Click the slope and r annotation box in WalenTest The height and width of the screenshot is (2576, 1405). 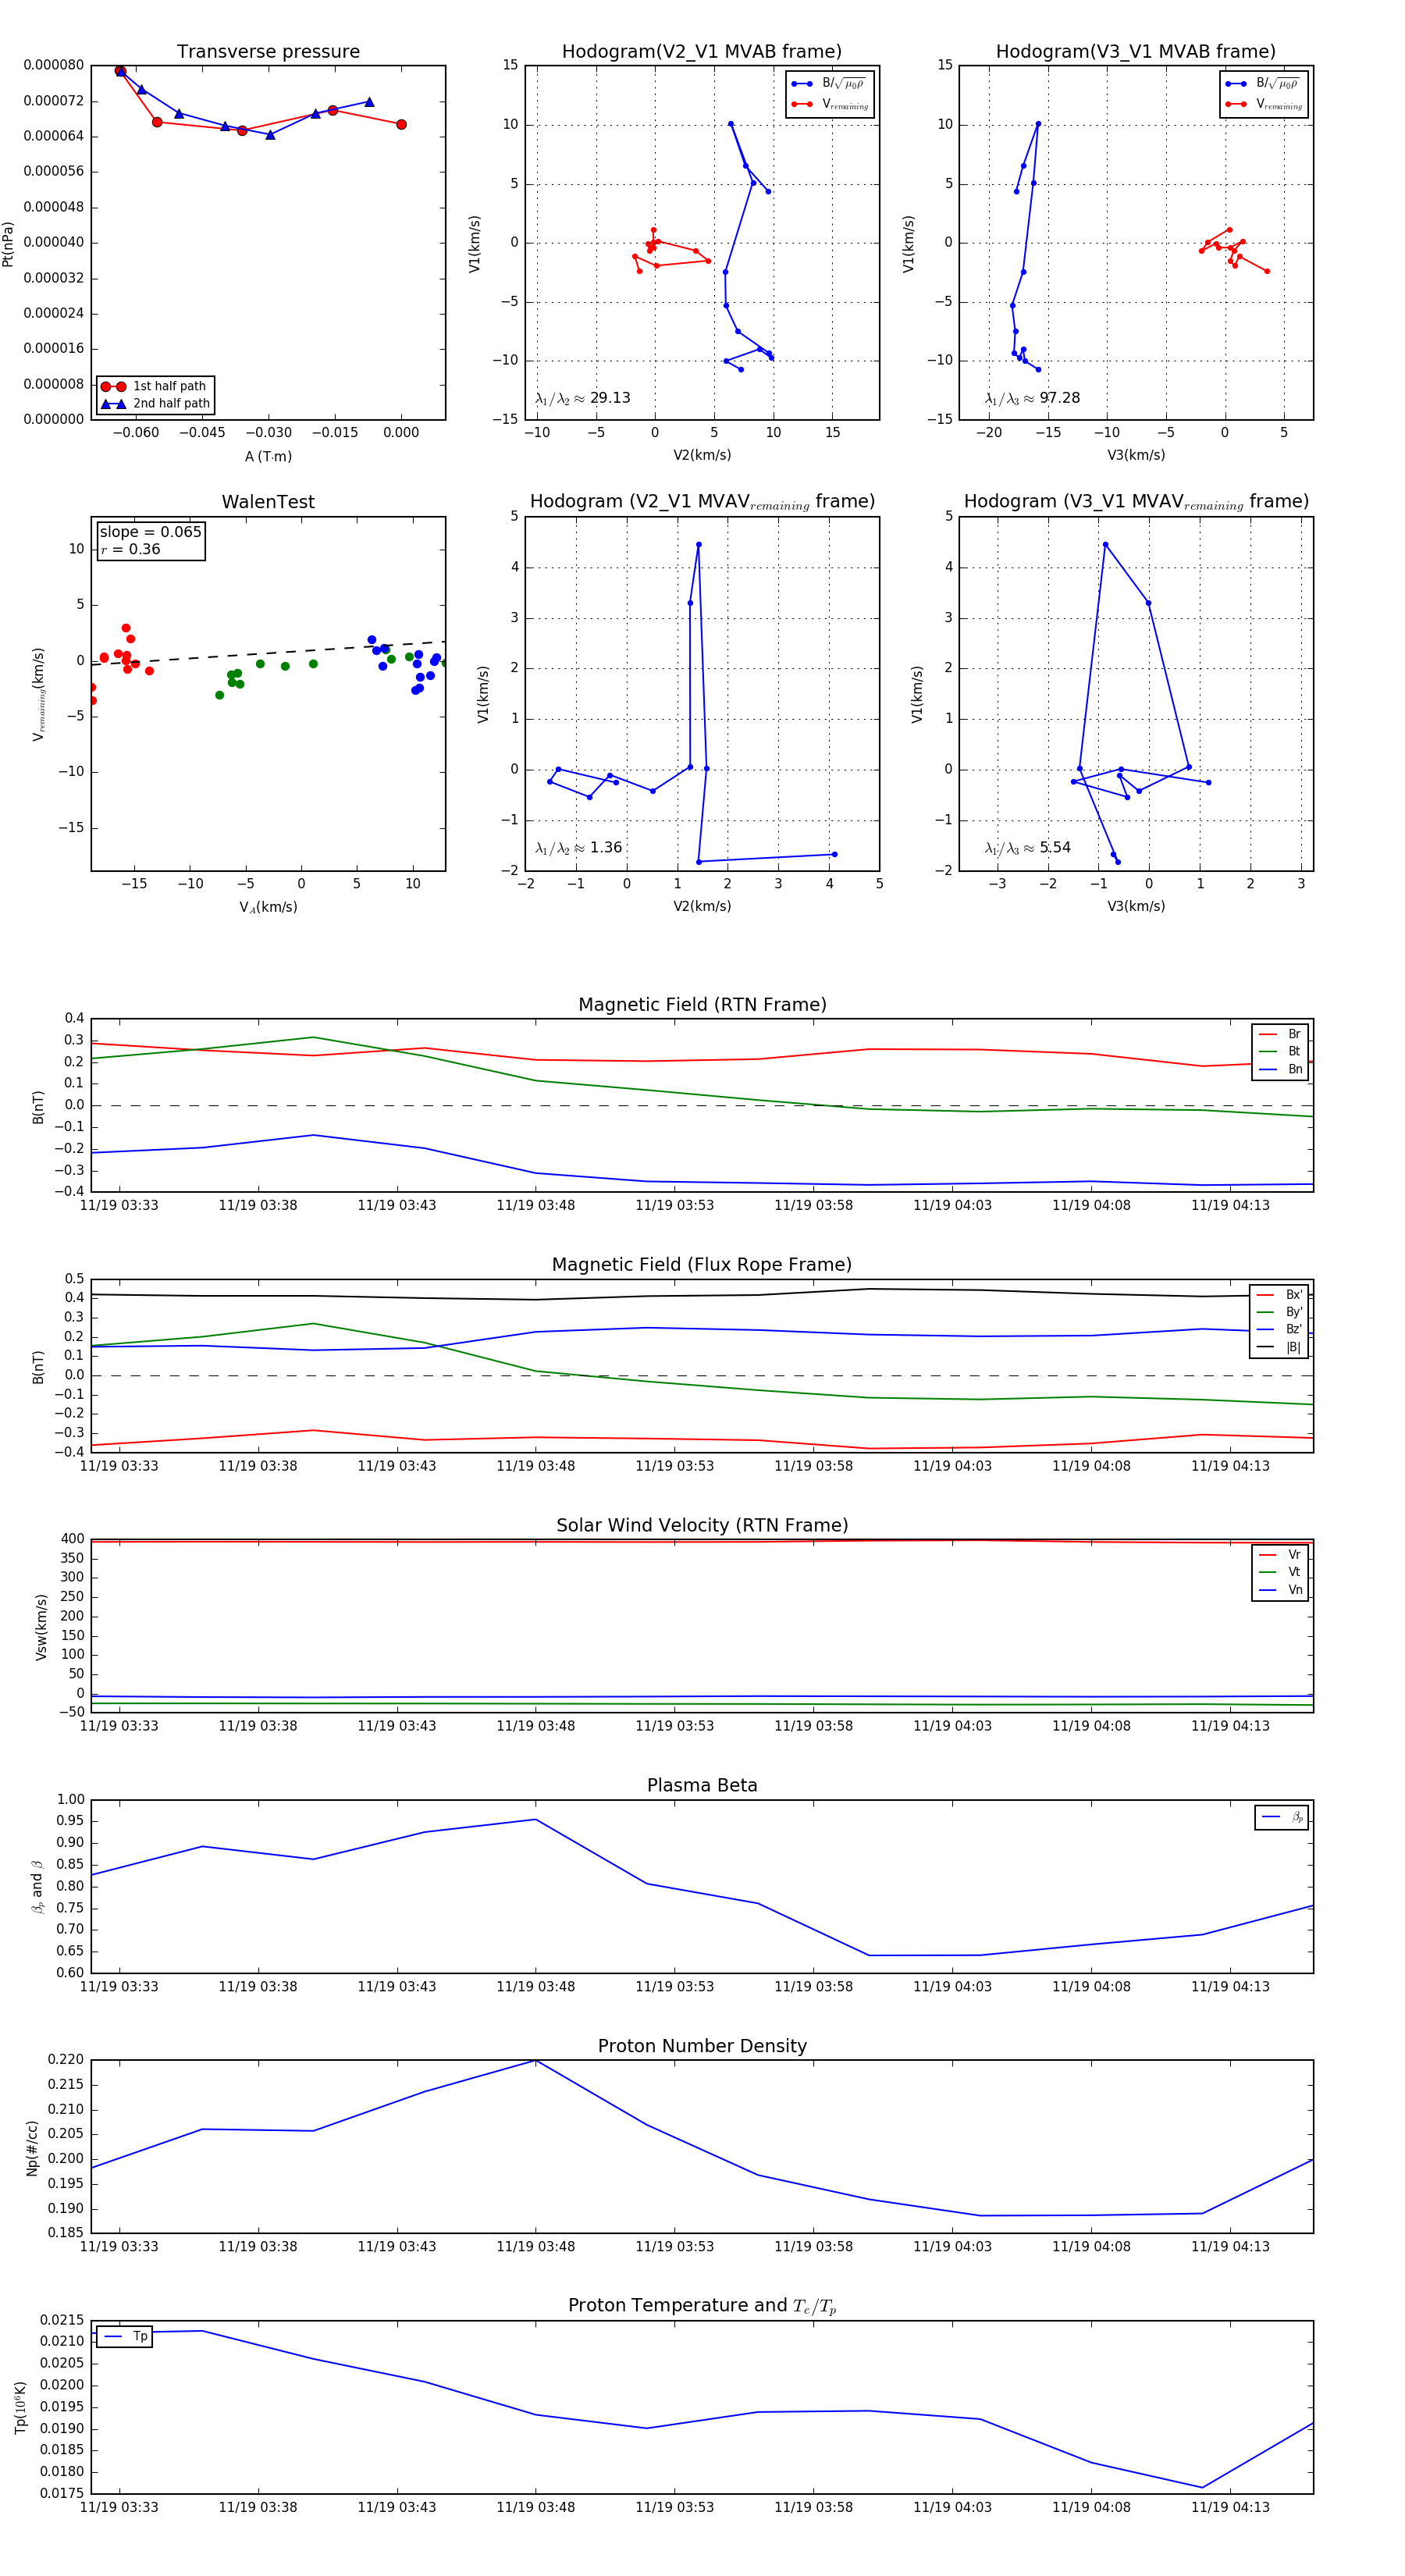click(x=150, y=540)
